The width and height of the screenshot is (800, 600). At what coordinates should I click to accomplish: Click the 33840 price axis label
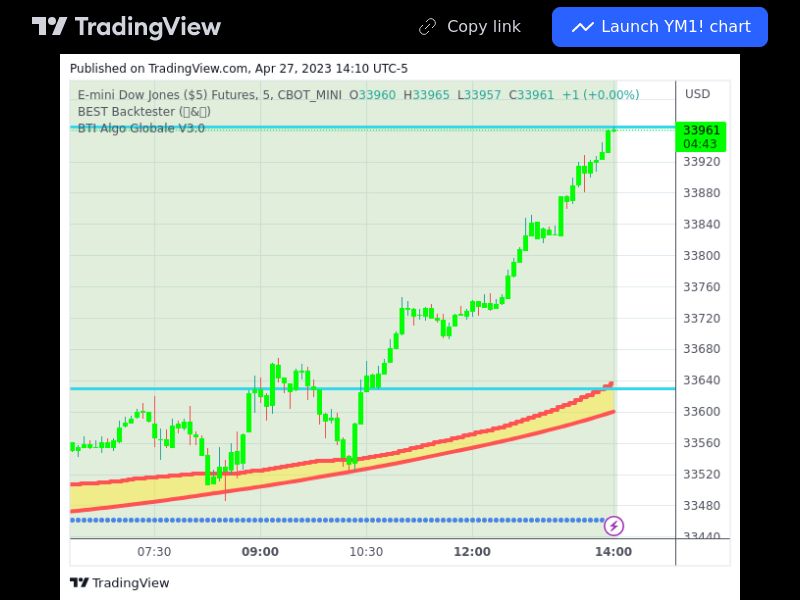pyautogui.click(x=702, y=224)
